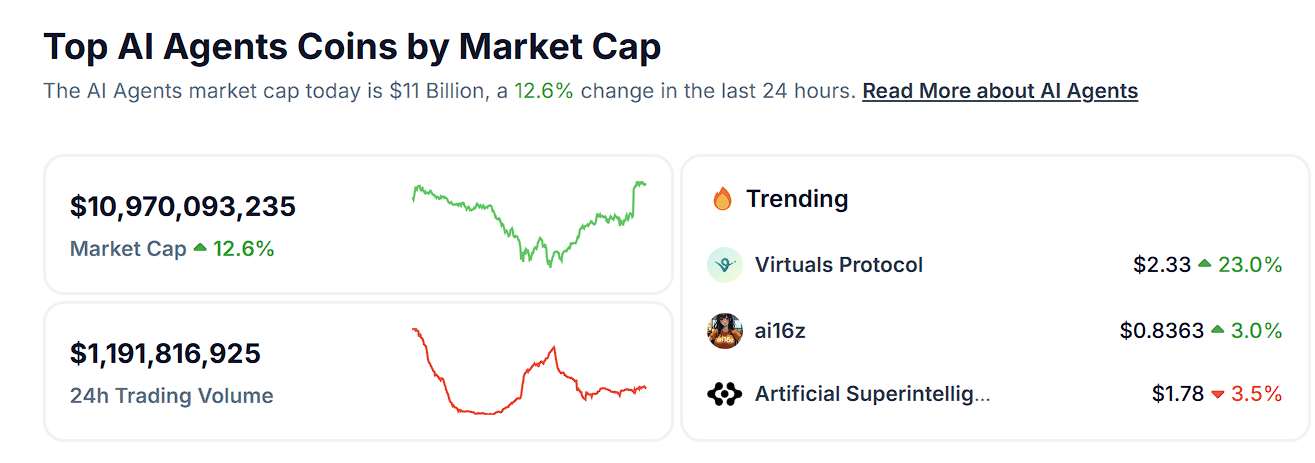Image resolution: width=1315 pixels, height=463 pixels.
Task: Open the Virtuals Protocol coin name
Action: (839, 265)
